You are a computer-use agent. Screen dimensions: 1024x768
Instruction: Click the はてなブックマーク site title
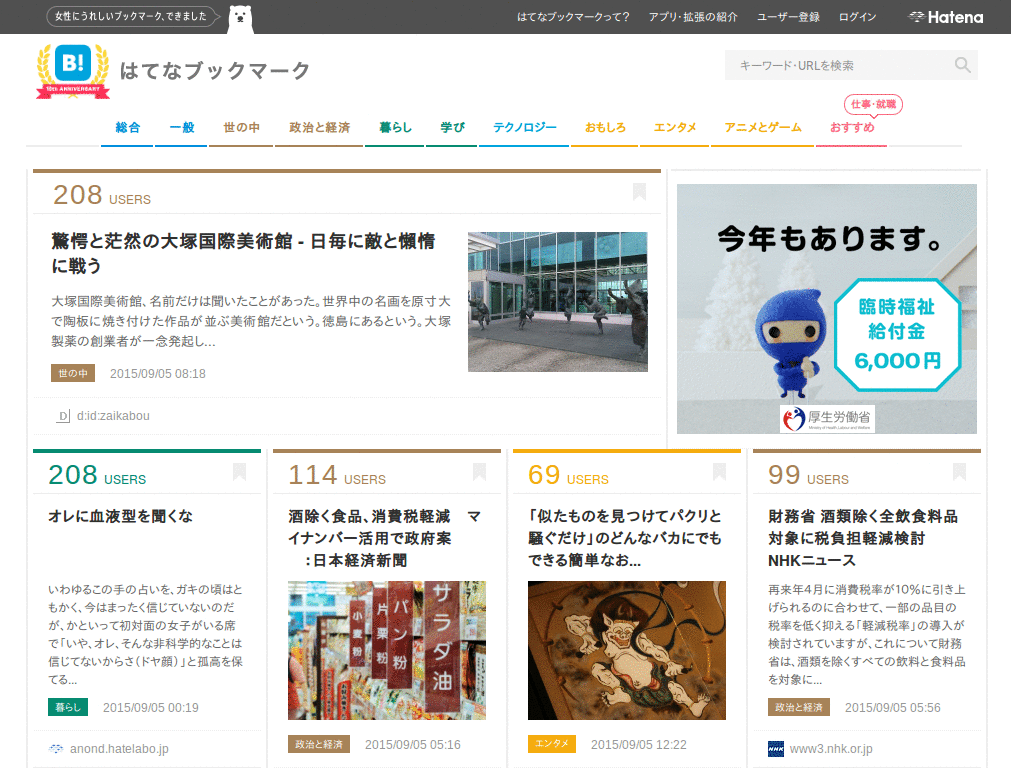[214, 71]
